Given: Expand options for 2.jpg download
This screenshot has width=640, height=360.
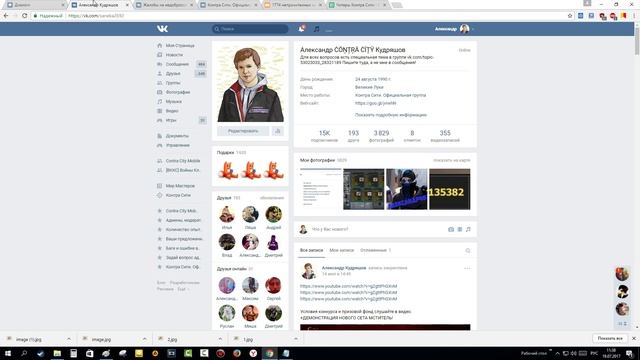Looking at the screenshot, I should point(220,339).
